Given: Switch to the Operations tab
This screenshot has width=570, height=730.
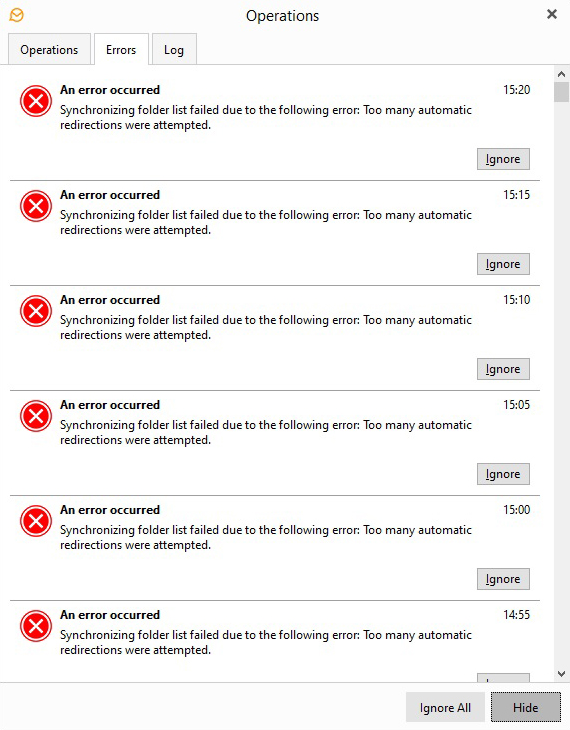Looking at the screenshot, I should tap(49, 49).
